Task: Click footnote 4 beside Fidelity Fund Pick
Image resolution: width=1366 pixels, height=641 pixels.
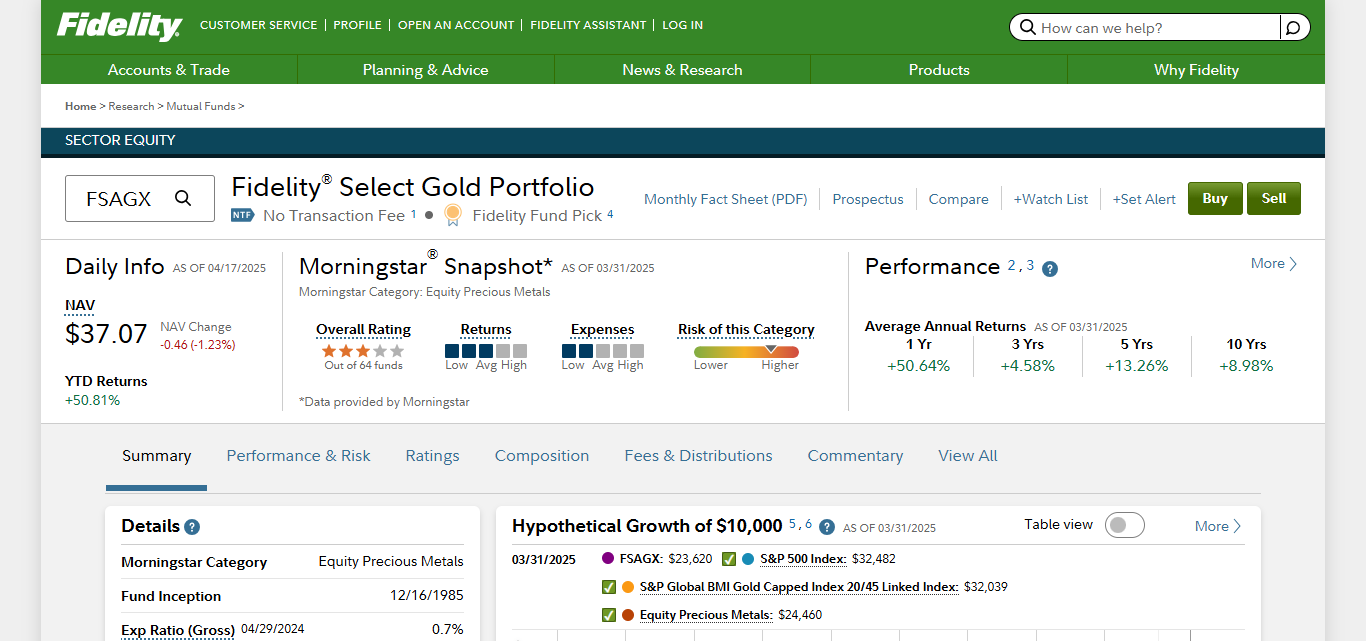Action: click(x=610, y=214)
